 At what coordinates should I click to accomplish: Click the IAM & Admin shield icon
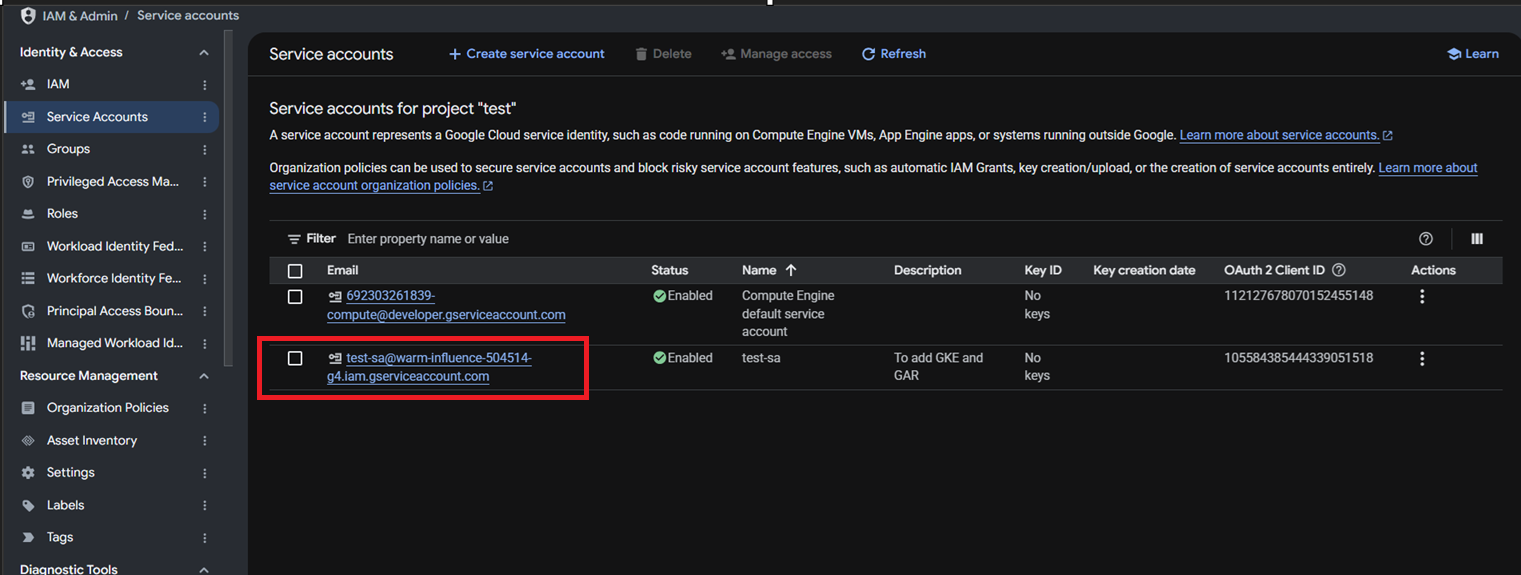click(28, 16)
